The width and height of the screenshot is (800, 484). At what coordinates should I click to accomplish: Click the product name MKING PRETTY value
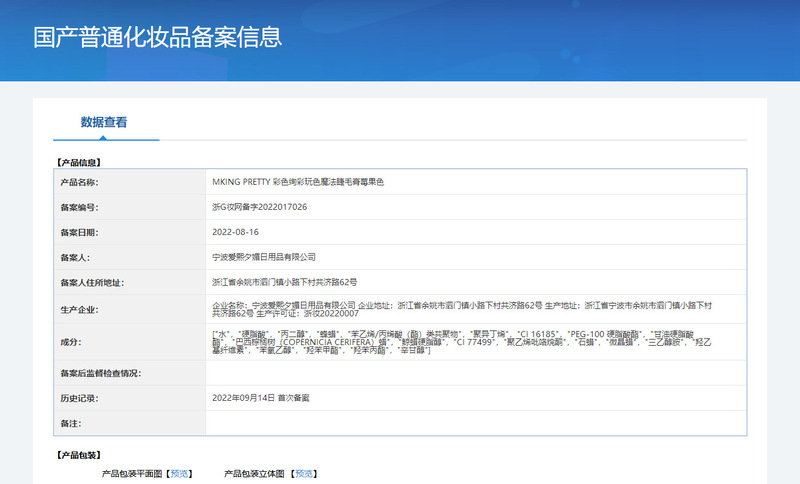pyautogui.click(x=298, y=182)
